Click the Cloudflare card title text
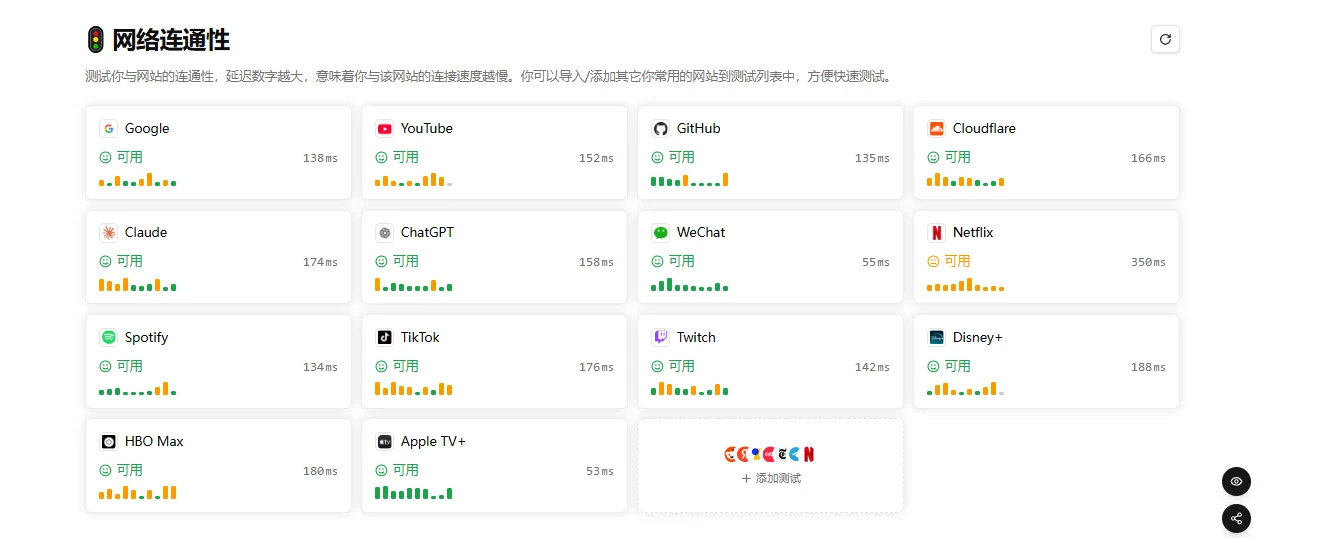1340x538 pixels. point(984,128)
